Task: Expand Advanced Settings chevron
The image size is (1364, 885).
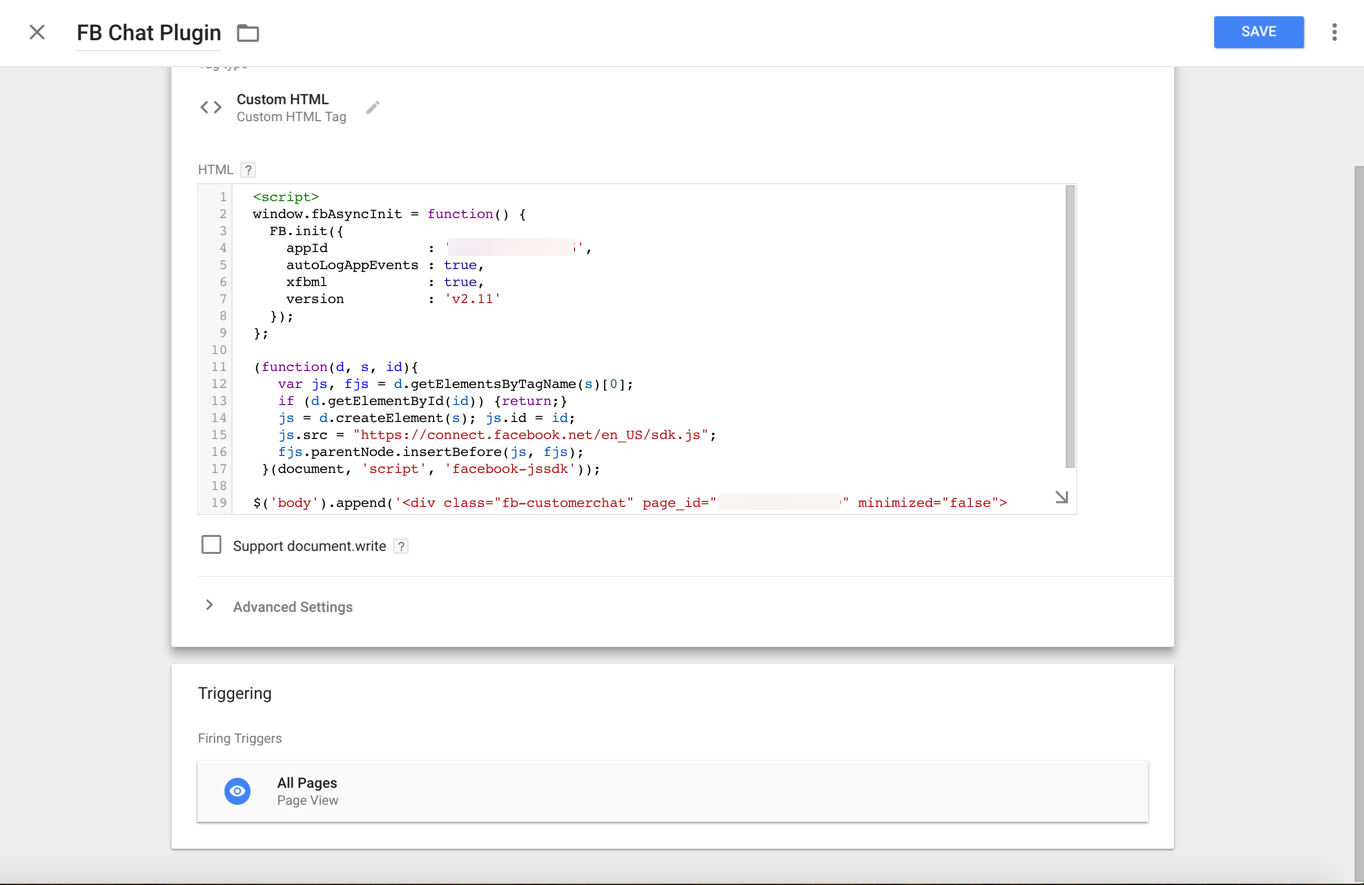Action: click(x=209, y=605)
